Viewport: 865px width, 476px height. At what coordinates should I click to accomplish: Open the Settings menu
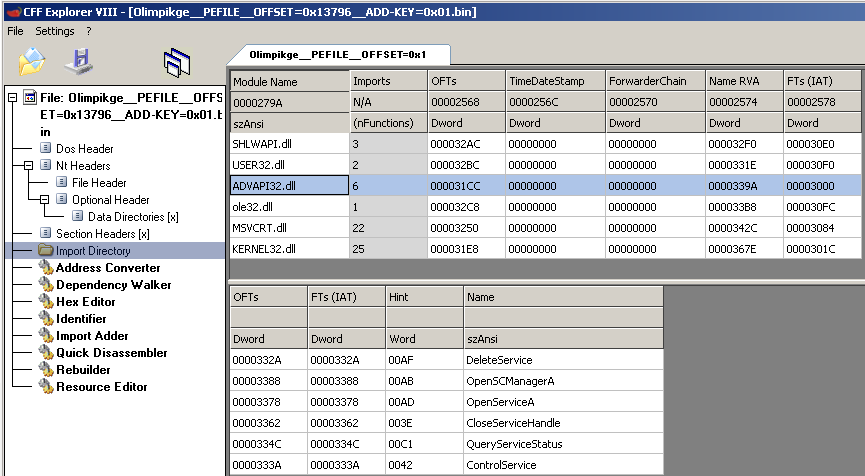[55, 31]
